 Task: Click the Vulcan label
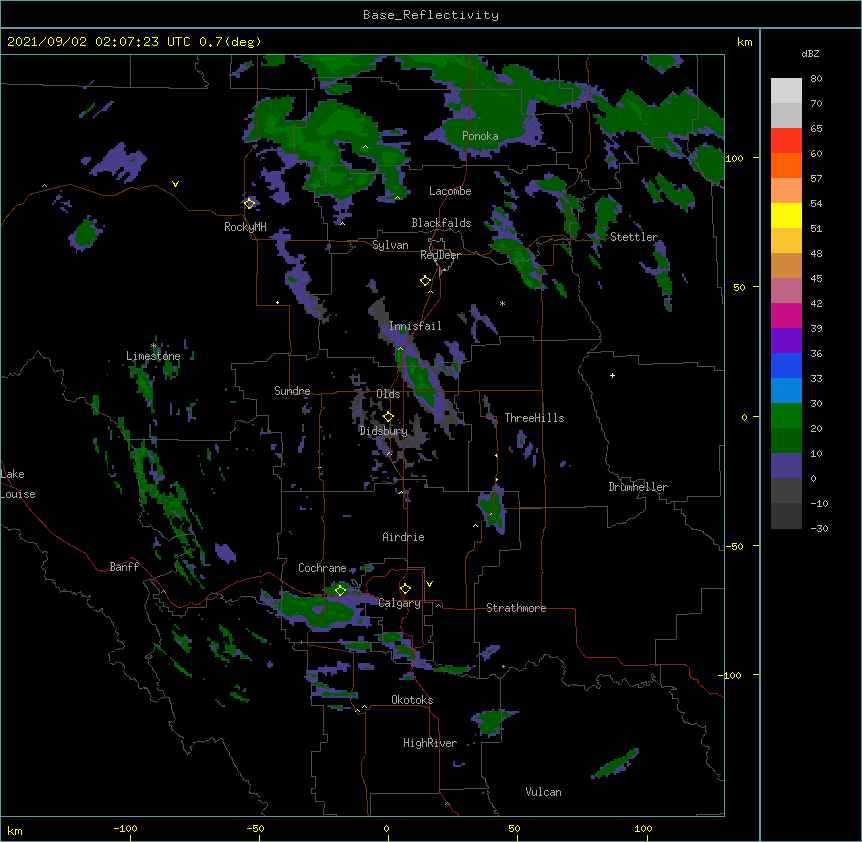[543, 792]
